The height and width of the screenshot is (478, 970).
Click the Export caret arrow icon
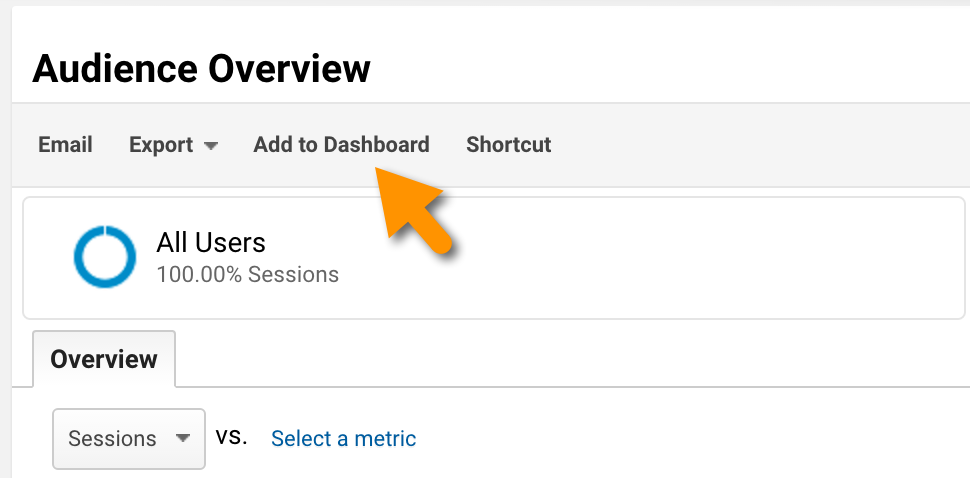210,146
